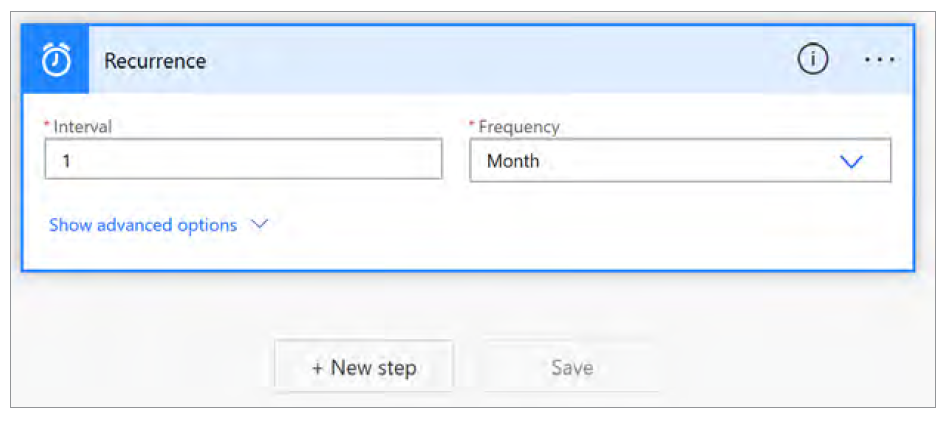Click the Frequency field label

(x=519, y=127)
